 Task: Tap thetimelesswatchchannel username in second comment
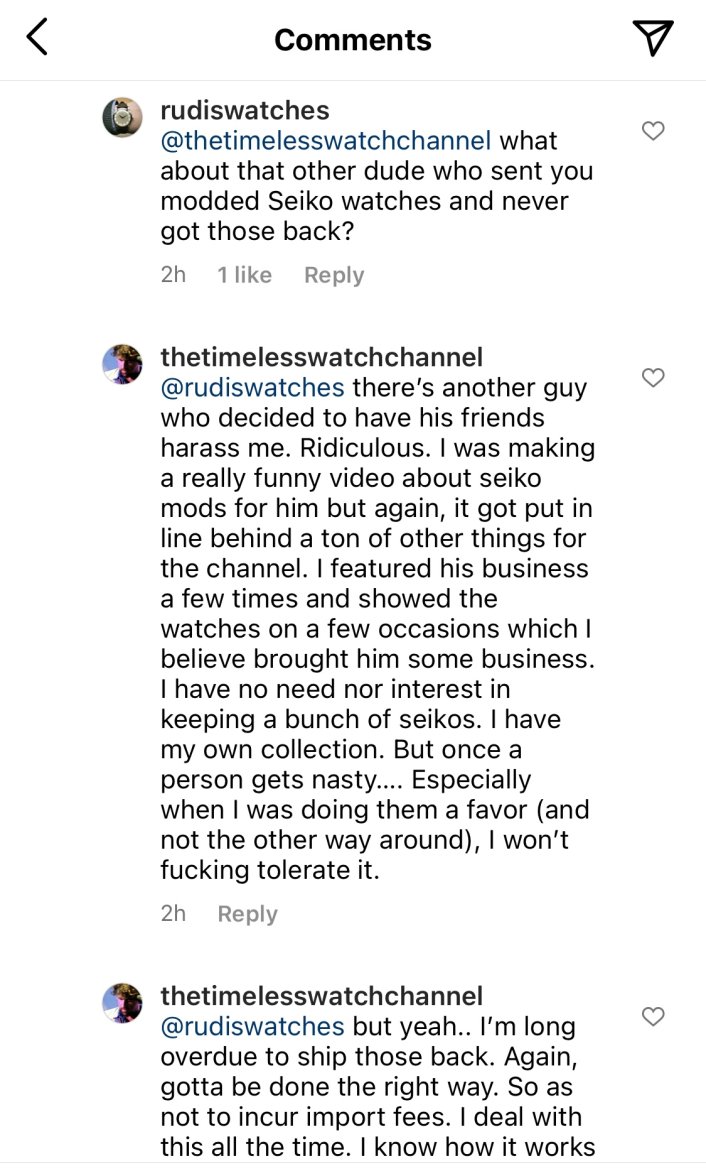pyautogui.click(x=322, y=357)
